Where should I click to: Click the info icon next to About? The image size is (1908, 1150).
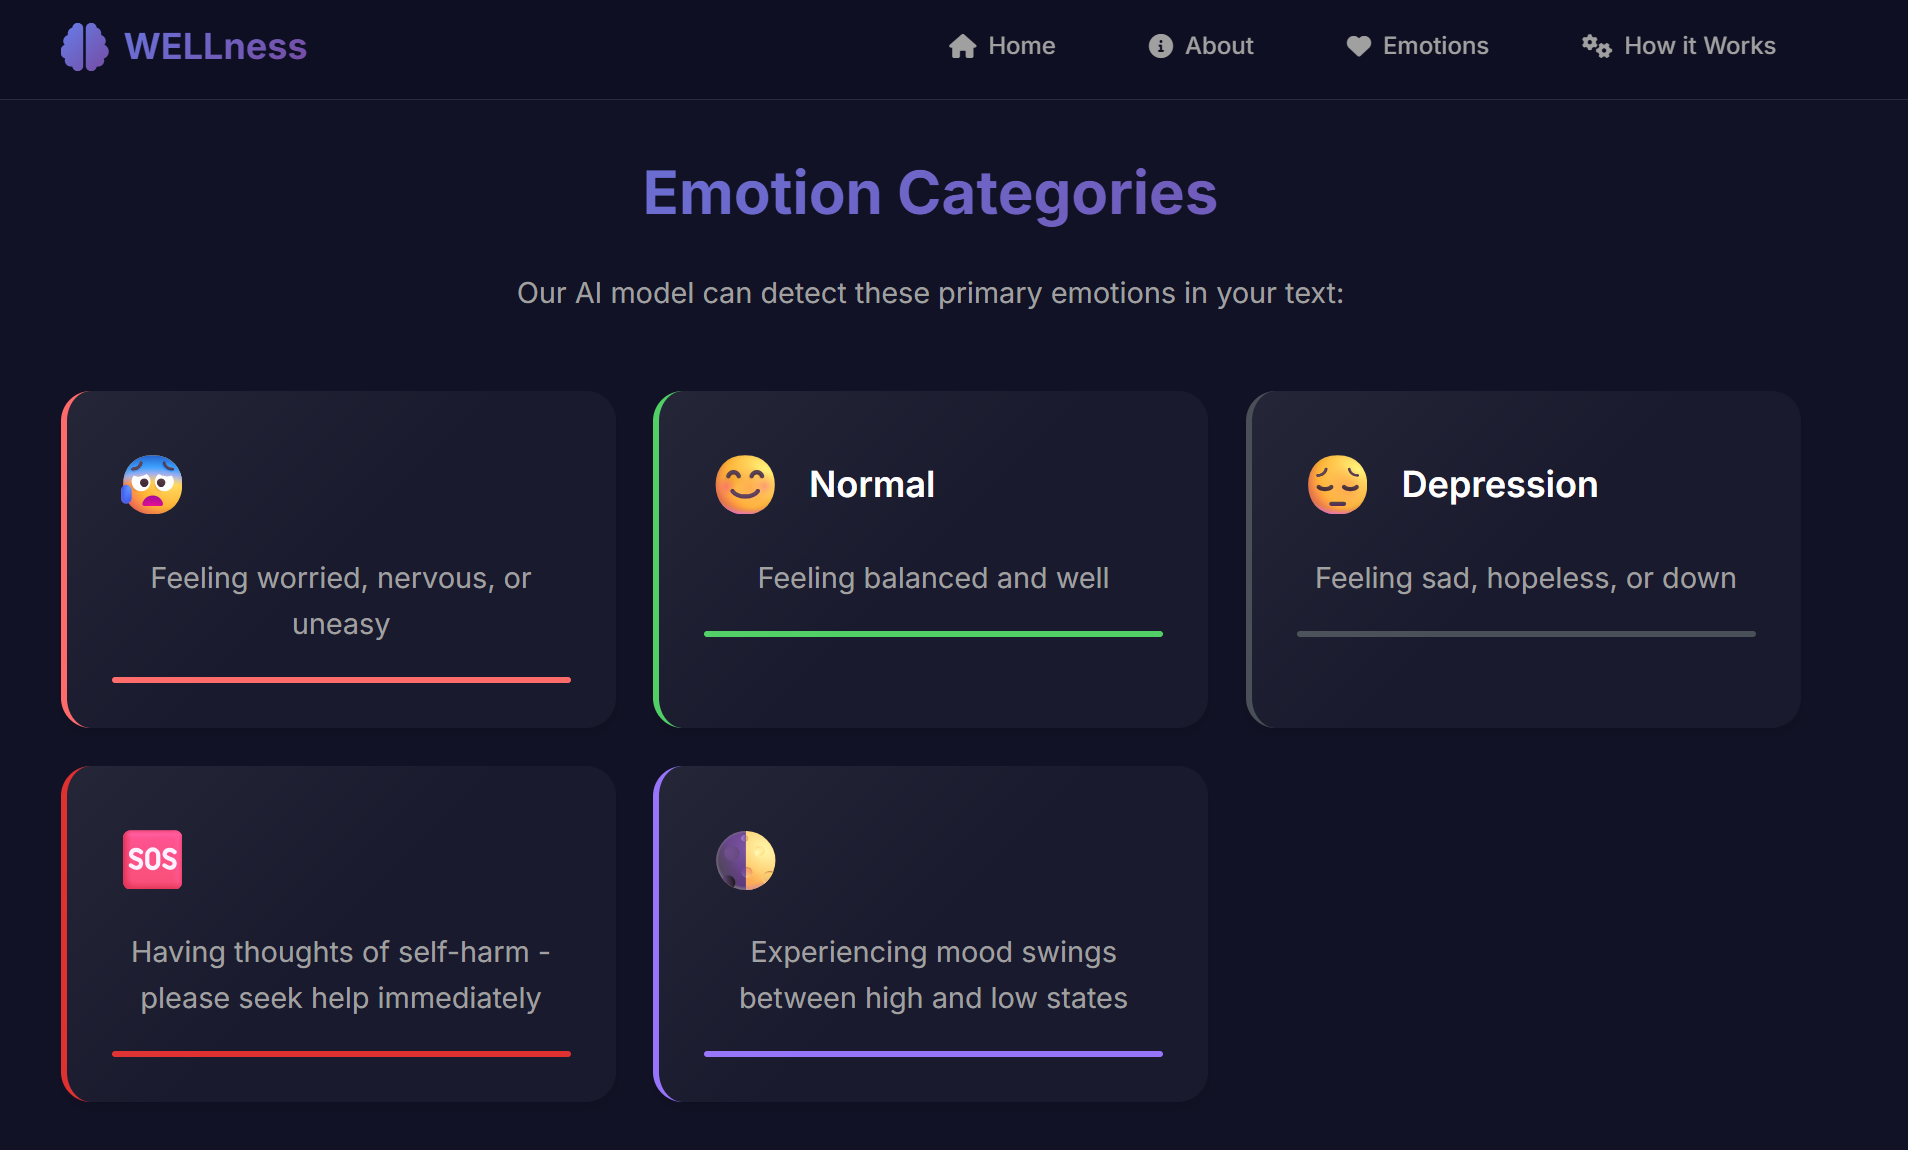[1159, 46]
